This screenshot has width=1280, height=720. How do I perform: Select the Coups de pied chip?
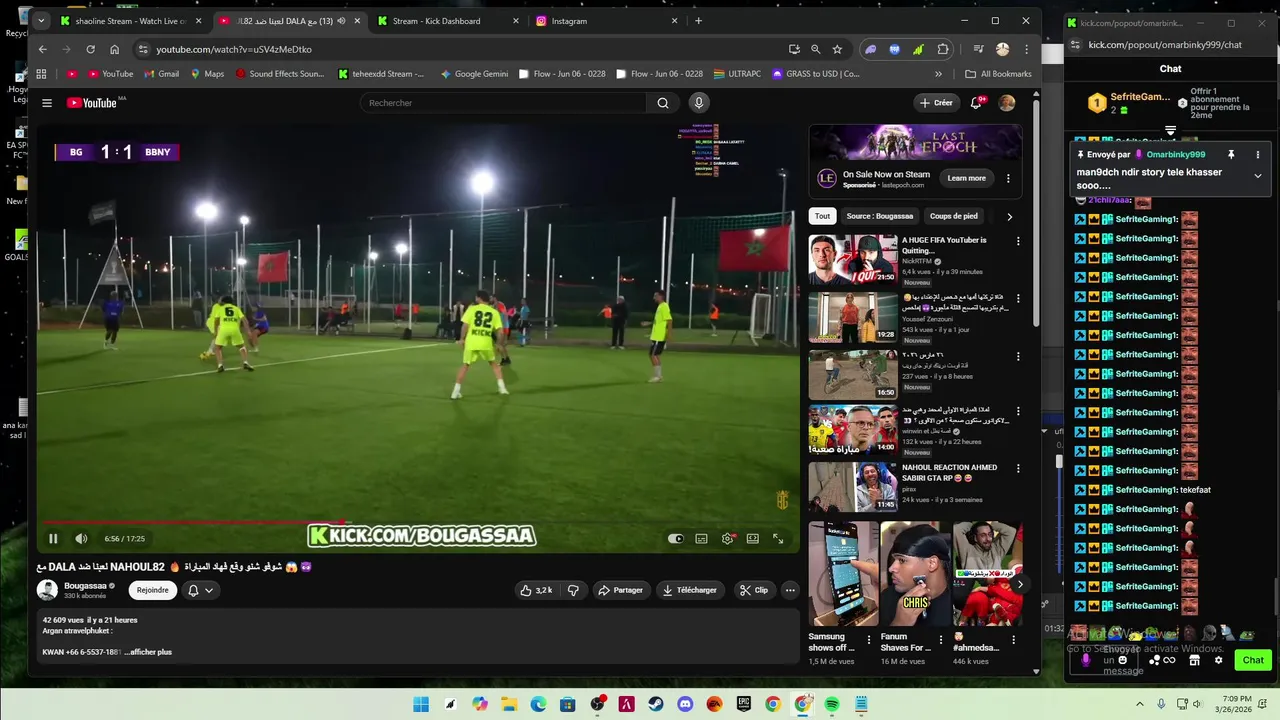point(954,216)
